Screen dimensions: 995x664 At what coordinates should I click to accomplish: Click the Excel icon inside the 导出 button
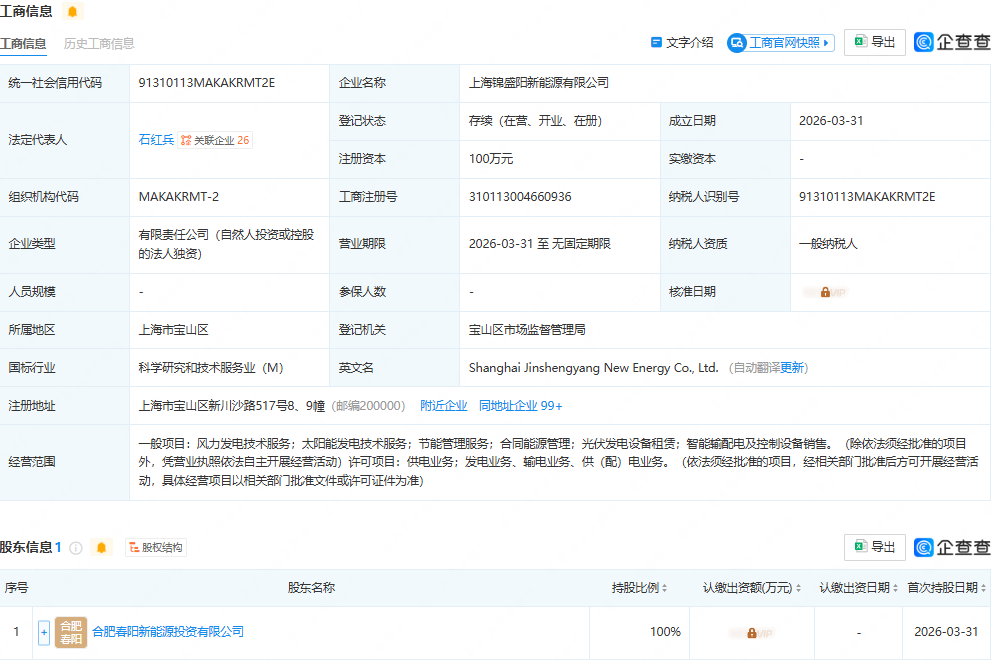point(861,42)
